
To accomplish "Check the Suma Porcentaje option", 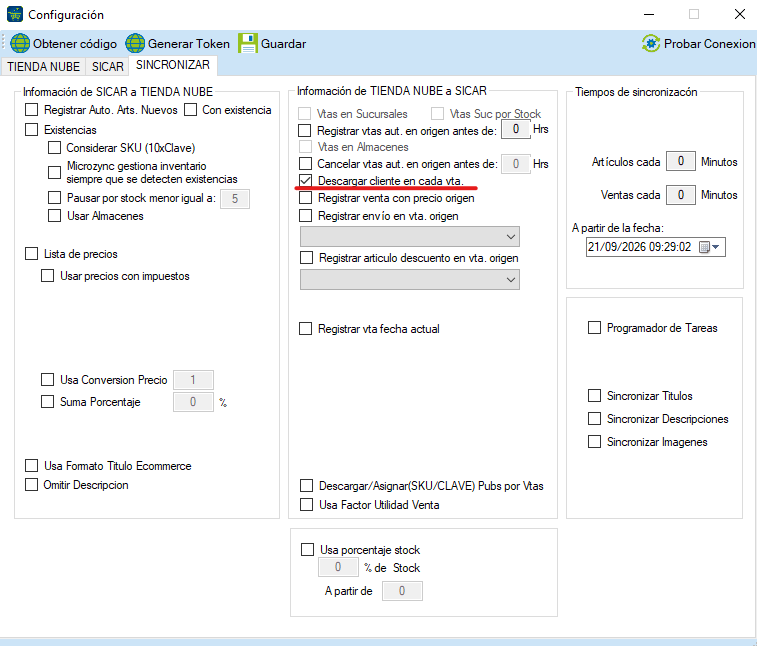I will (47, 402).
